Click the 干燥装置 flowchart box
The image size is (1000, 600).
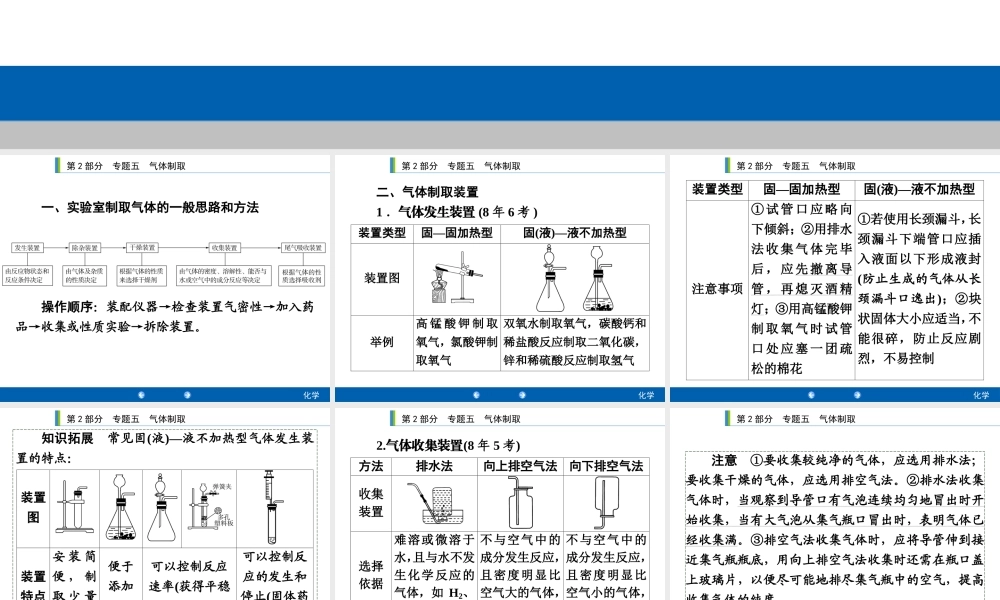(x=140, y=248)
